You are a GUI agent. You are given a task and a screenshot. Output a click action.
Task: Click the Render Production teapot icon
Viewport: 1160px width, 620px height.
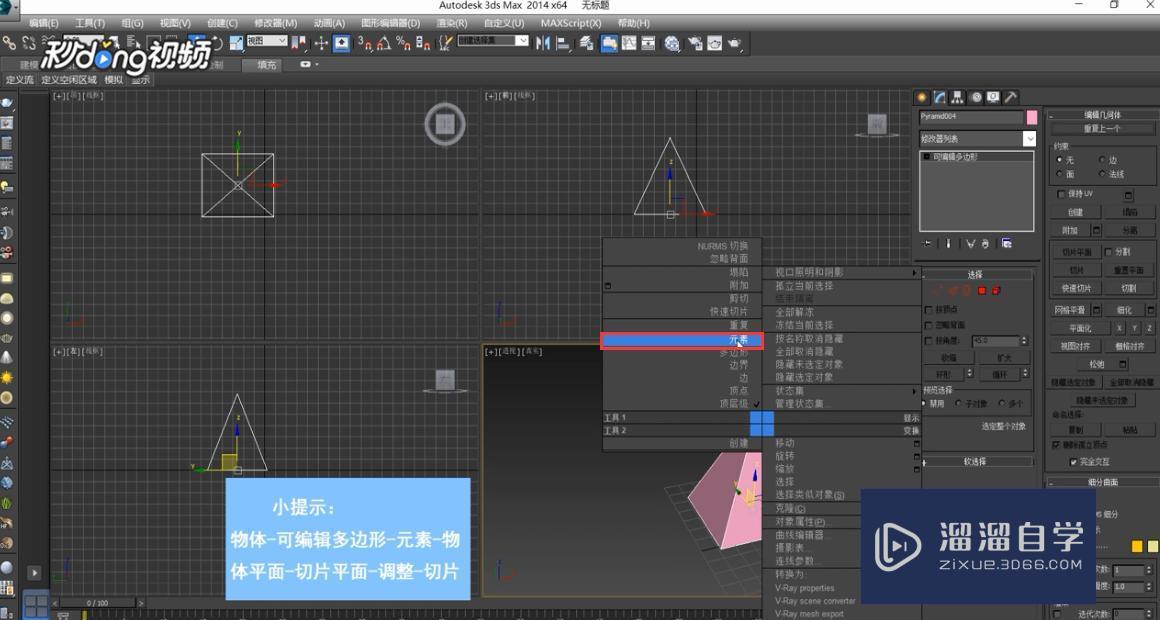coord(733,43)
